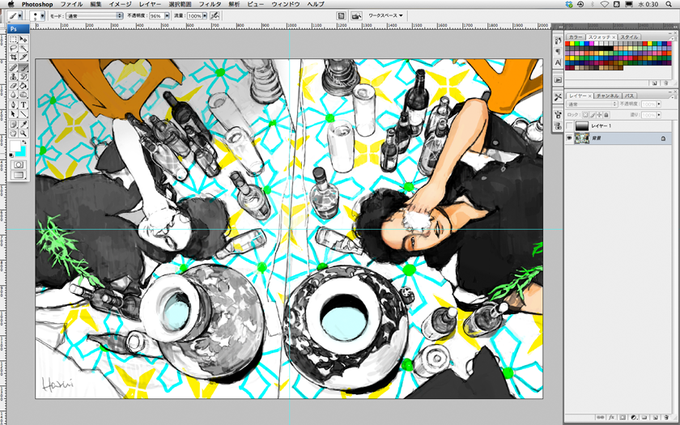This screenshot has width=680, height=425.
Task: Create new swatch of foreground color
Action: tap(655, 83)
